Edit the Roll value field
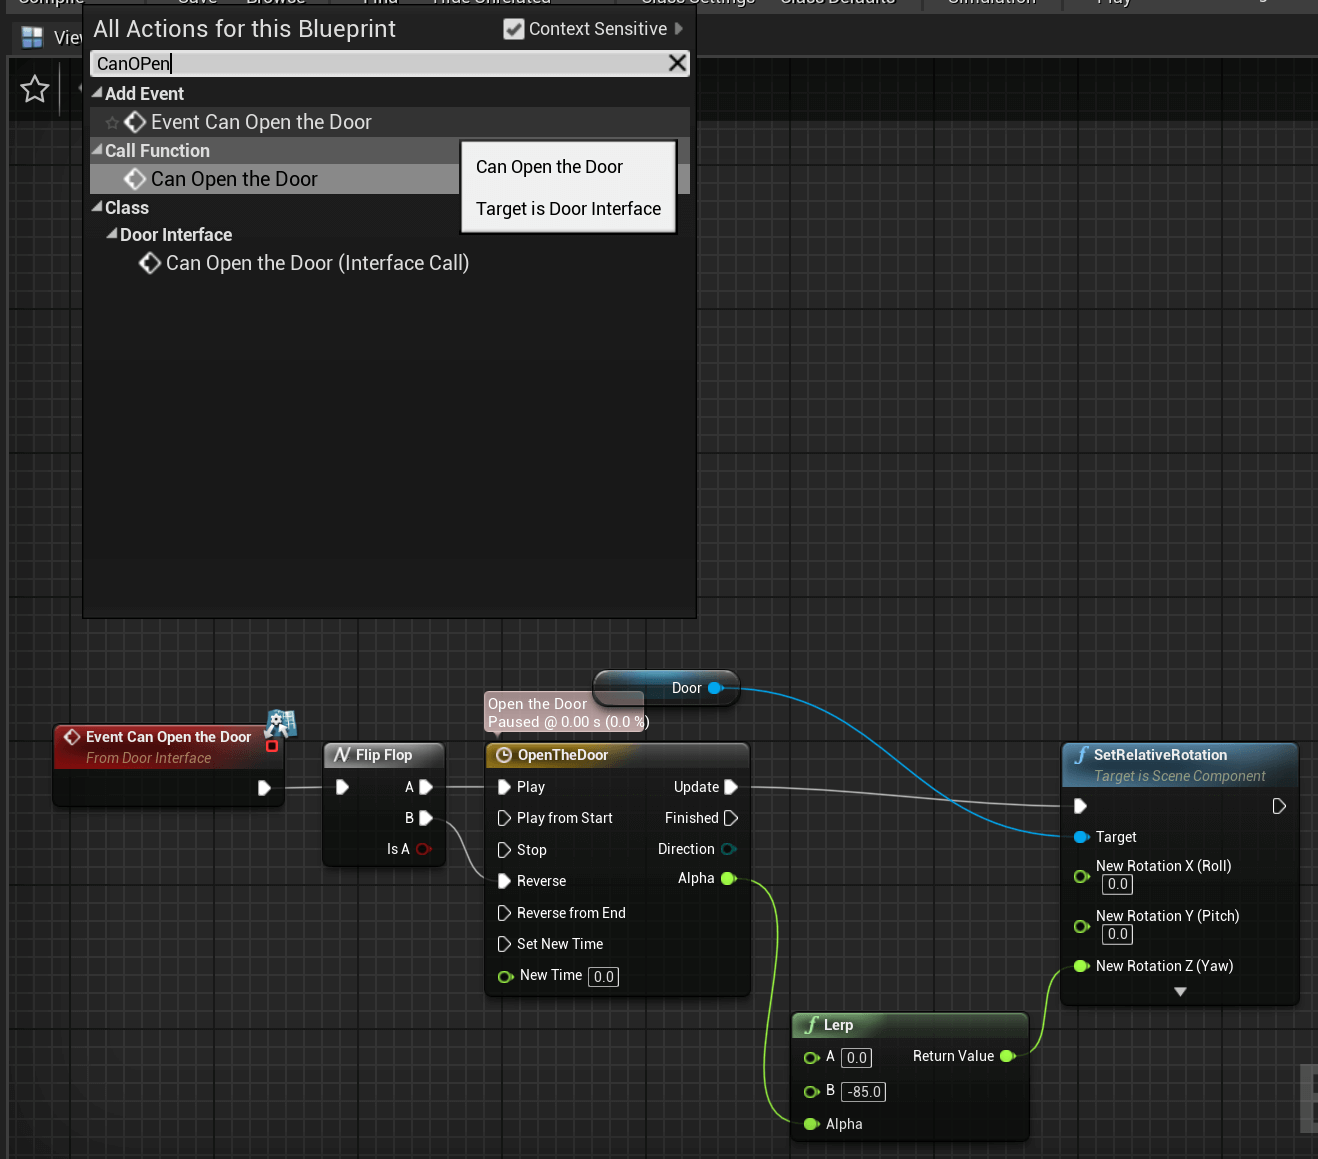Screen dimensions: 1318x1159 coord(1117,885)
